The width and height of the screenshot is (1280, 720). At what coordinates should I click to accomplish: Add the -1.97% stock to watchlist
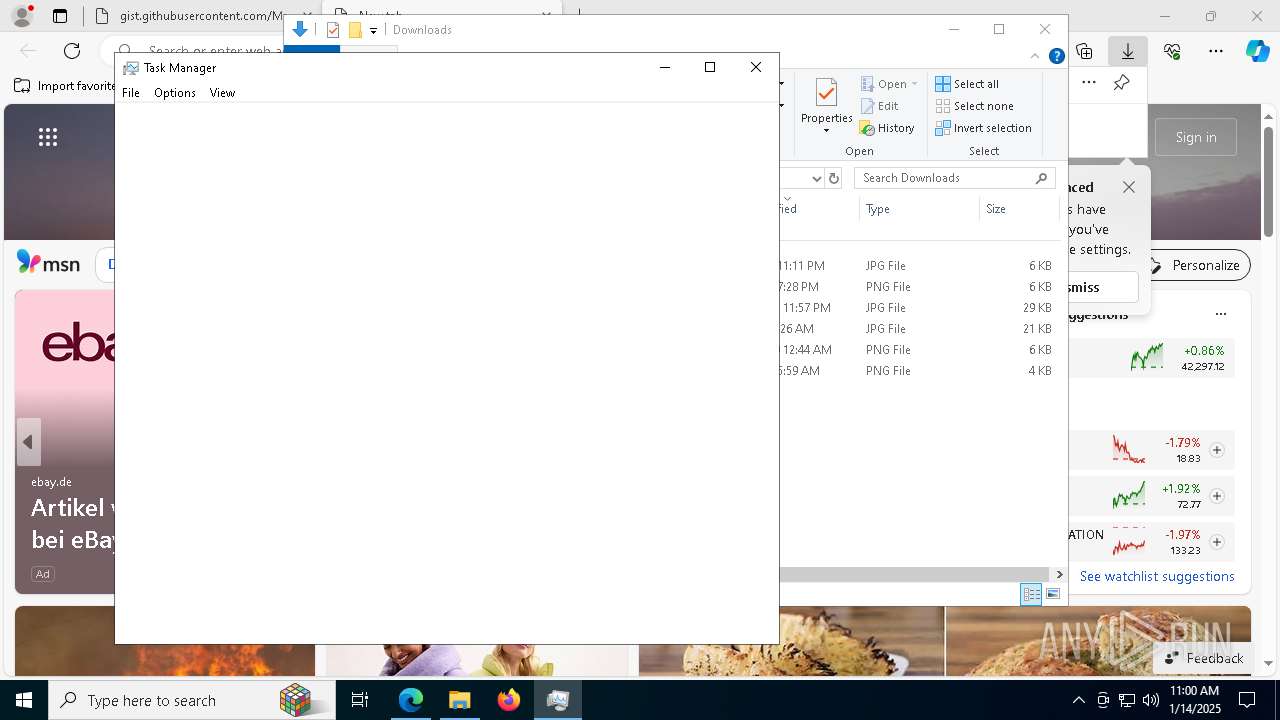[x=1217, y=542]
